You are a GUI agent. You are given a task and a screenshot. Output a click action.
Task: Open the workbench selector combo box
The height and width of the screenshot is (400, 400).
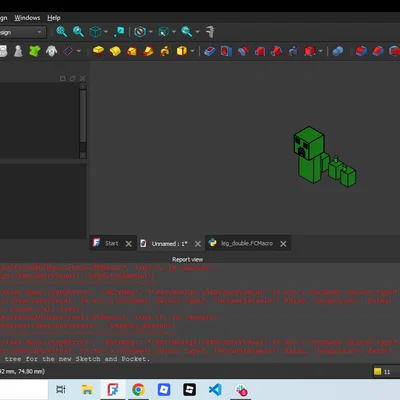[x=22, y=32]
